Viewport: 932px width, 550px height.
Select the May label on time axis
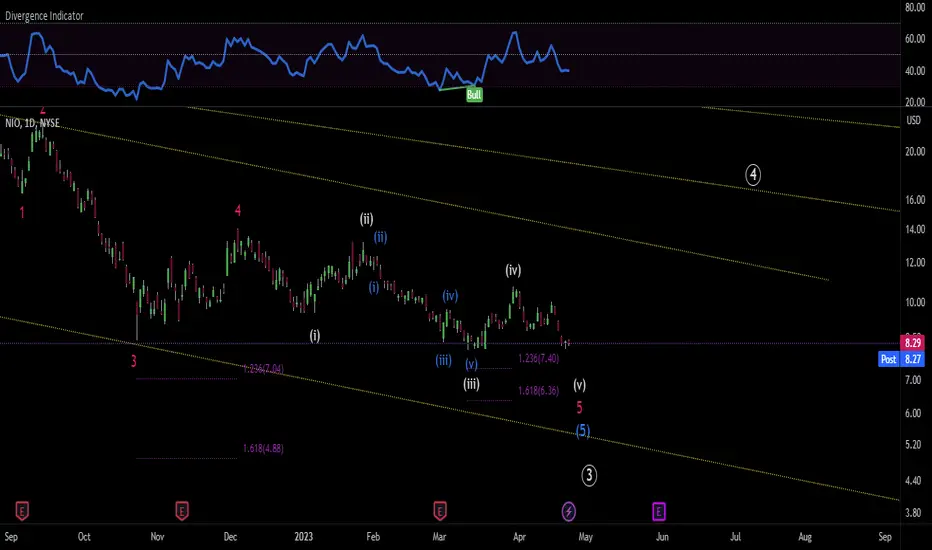click(585, 536)
